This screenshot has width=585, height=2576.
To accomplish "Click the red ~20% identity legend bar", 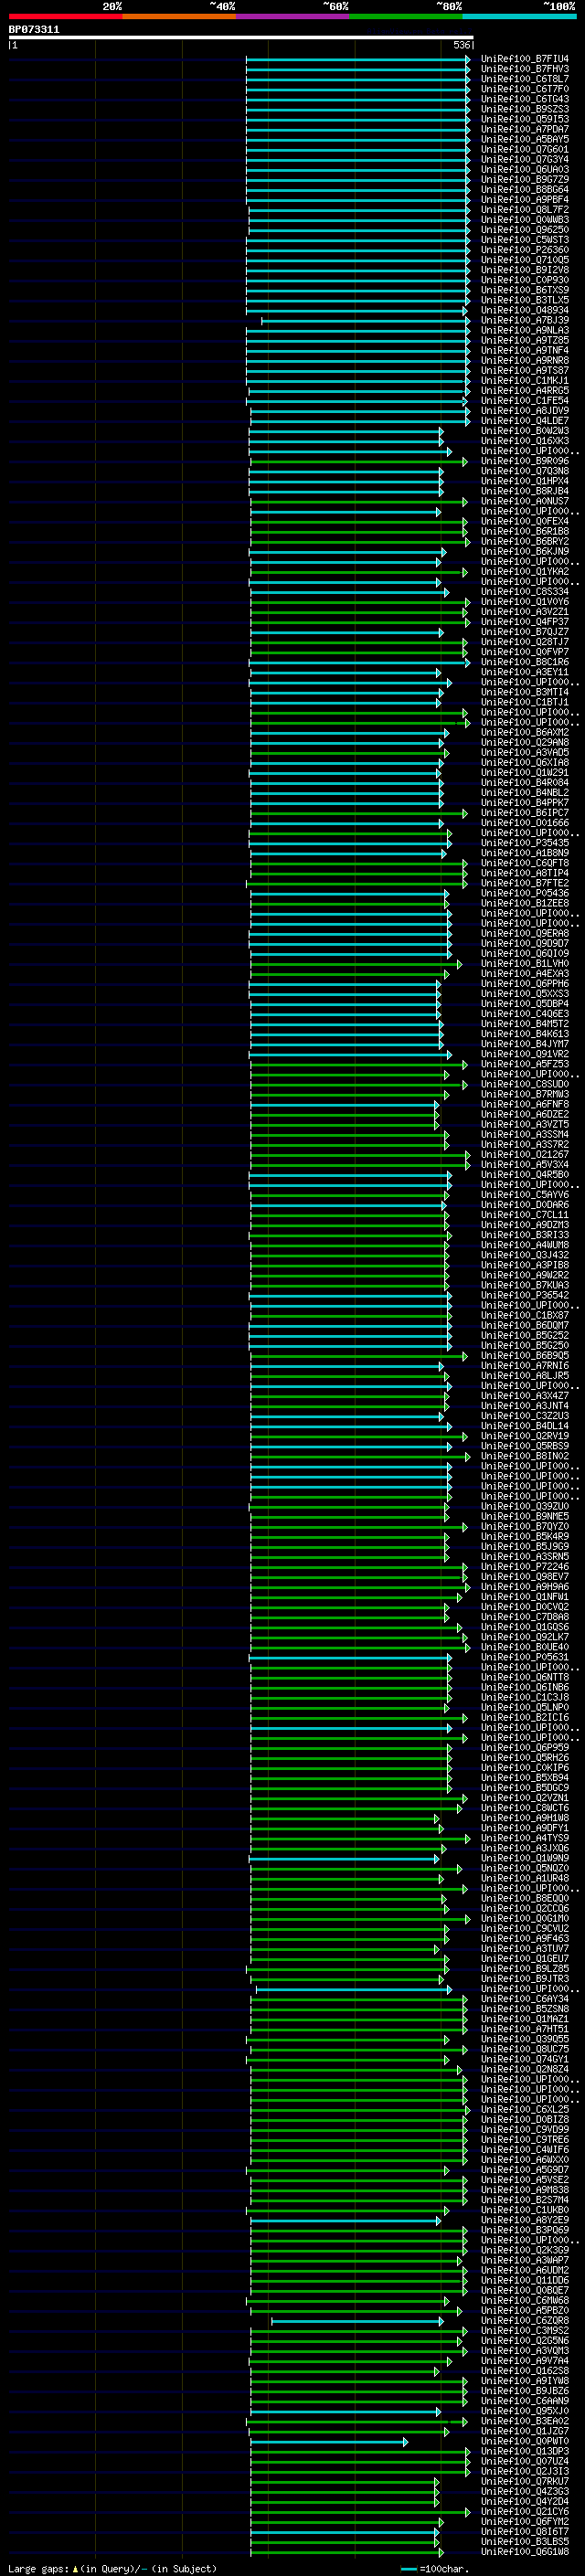I will [65, 16].
